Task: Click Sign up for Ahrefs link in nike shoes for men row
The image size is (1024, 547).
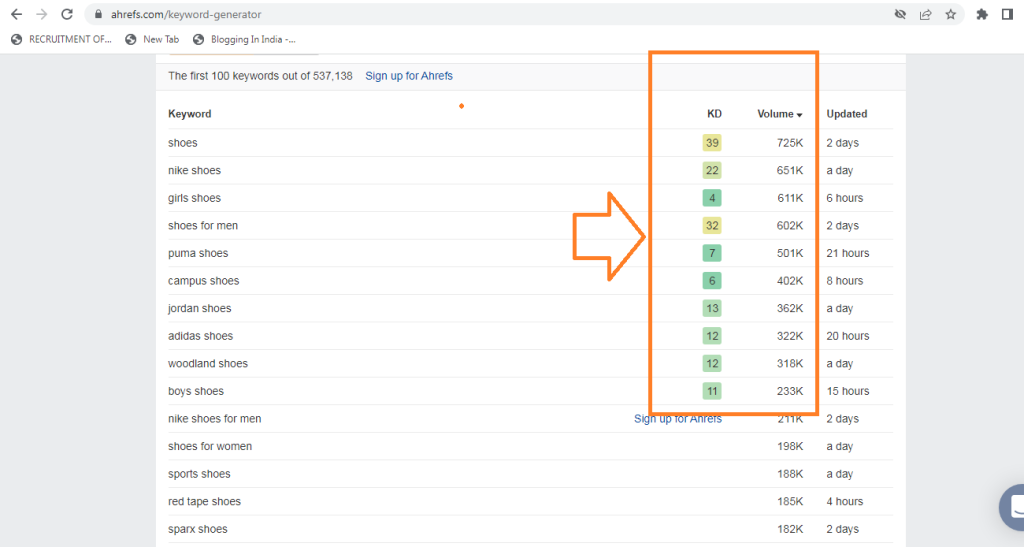Action: pyautogui.click(x=678, y=419)
